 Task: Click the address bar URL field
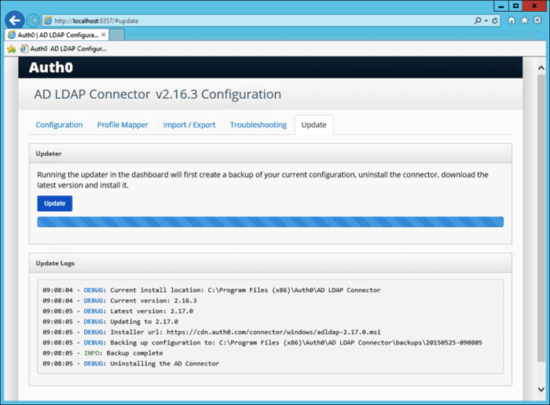pos(260,21)
